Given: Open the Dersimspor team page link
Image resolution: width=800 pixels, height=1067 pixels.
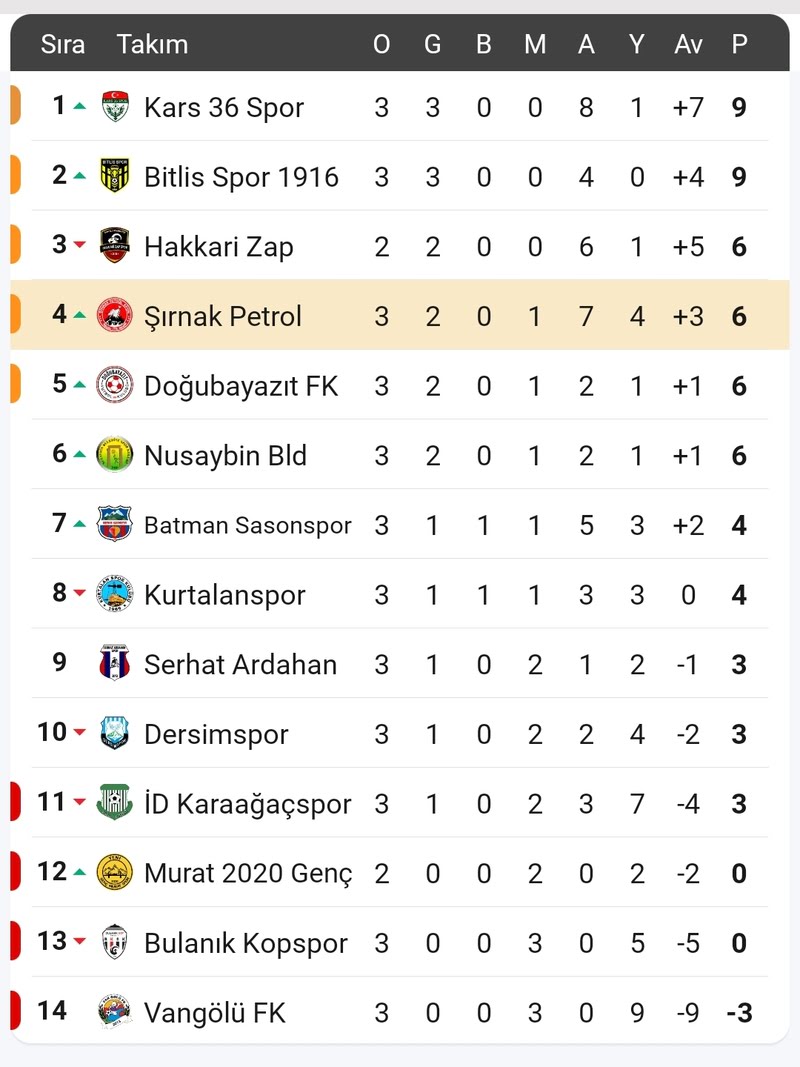Looking at the screenshot, I should tap(216, 734).
